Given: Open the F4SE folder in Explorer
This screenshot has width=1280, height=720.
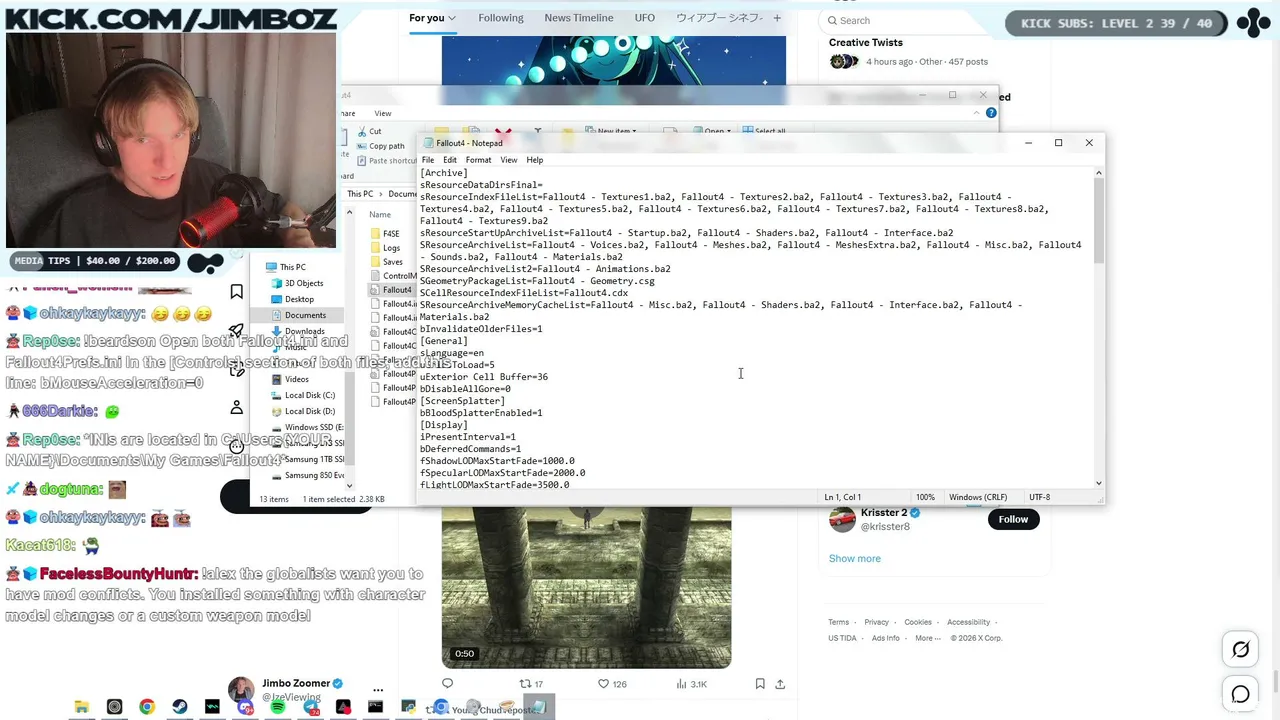Looking at the screenshot, I should tap(385, 234).
